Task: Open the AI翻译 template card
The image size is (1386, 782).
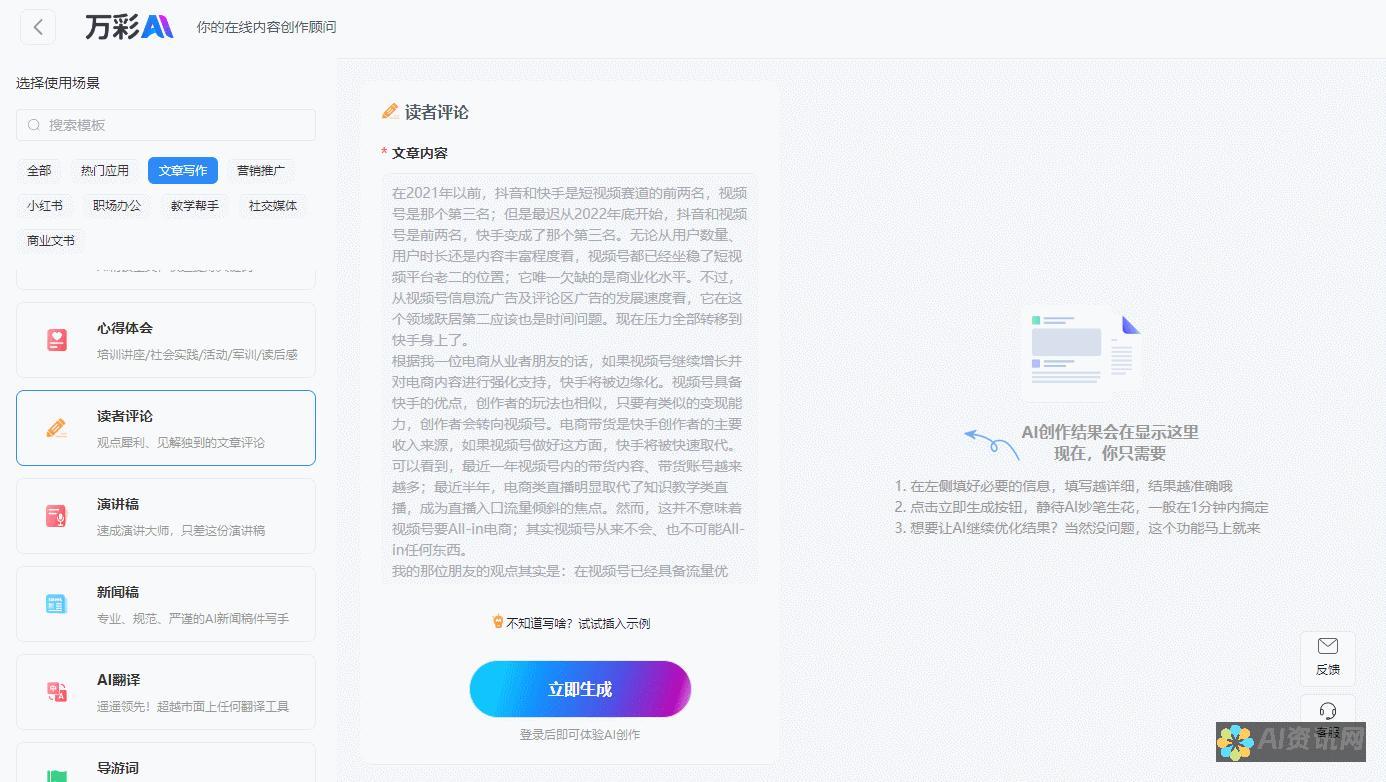Action: [166, 692]
